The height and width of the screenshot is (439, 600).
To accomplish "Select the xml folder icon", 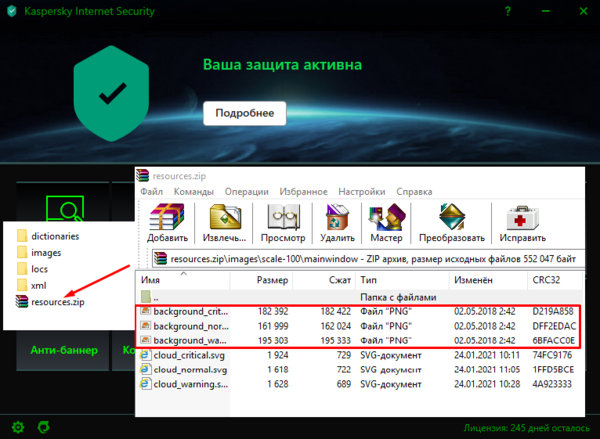I will click(22, 285).
